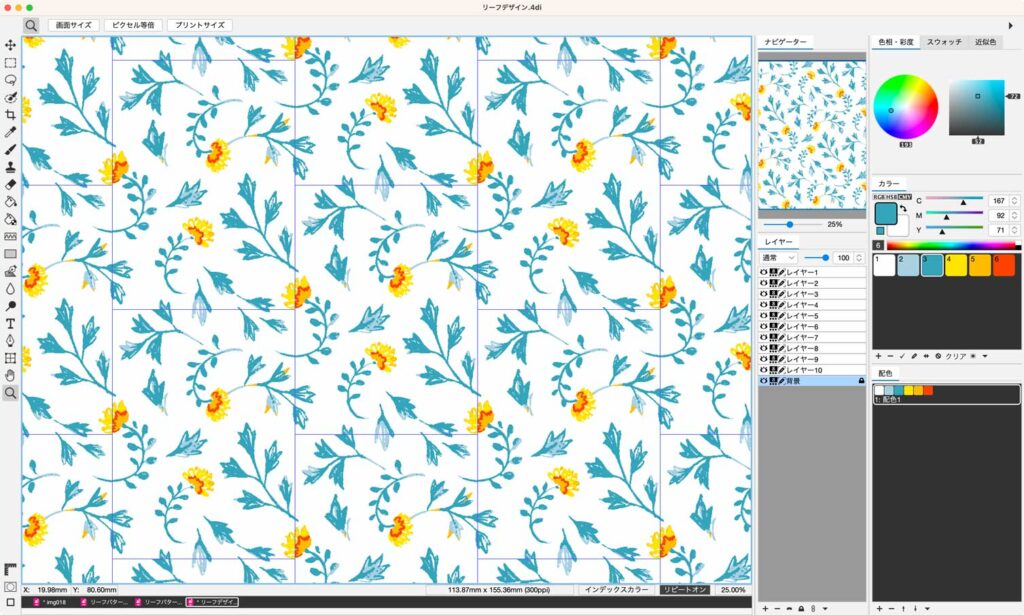1024x615 pixels.
Task: Open the color palette options dropdown arrow
Action: tap(985, 356)
